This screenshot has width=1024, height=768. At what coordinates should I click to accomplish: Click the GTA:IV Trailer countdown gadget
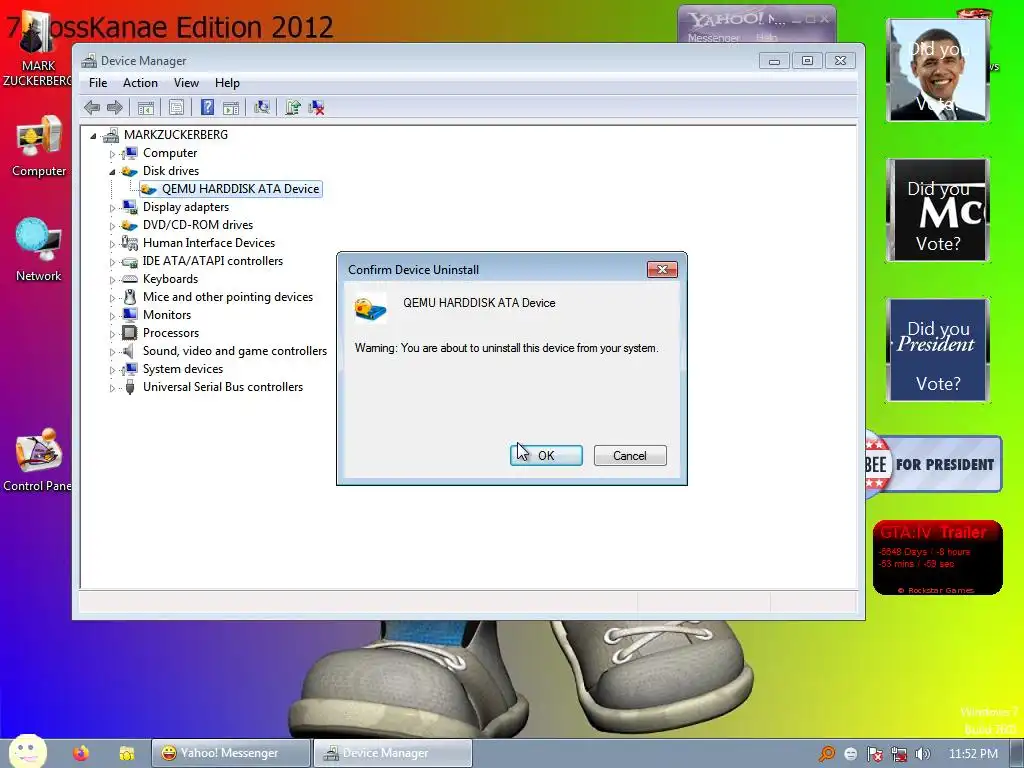(938, 558)
